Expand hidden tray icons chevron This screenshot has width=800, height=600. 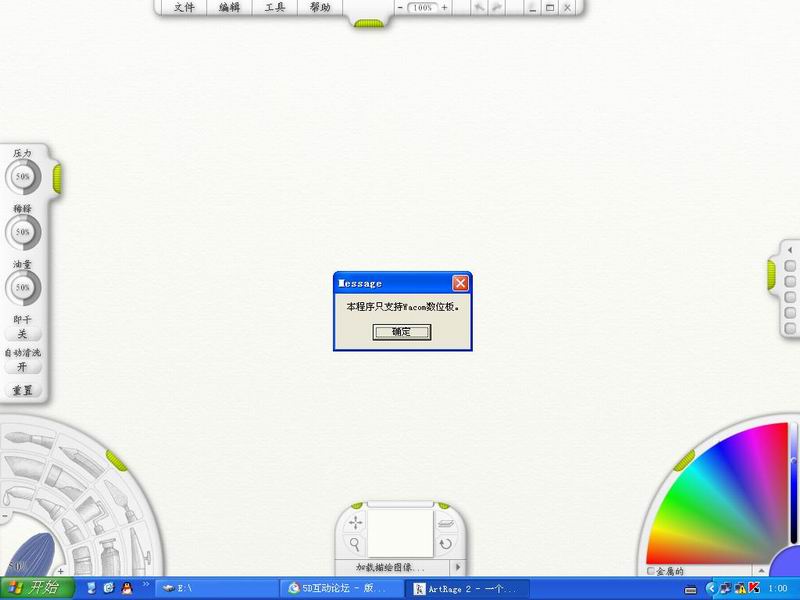[711, 588]
